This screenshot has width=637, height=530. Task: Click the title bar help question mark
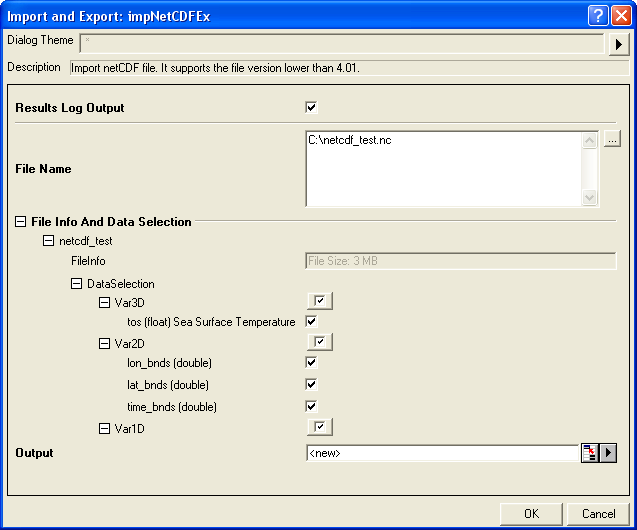[597, 15]
